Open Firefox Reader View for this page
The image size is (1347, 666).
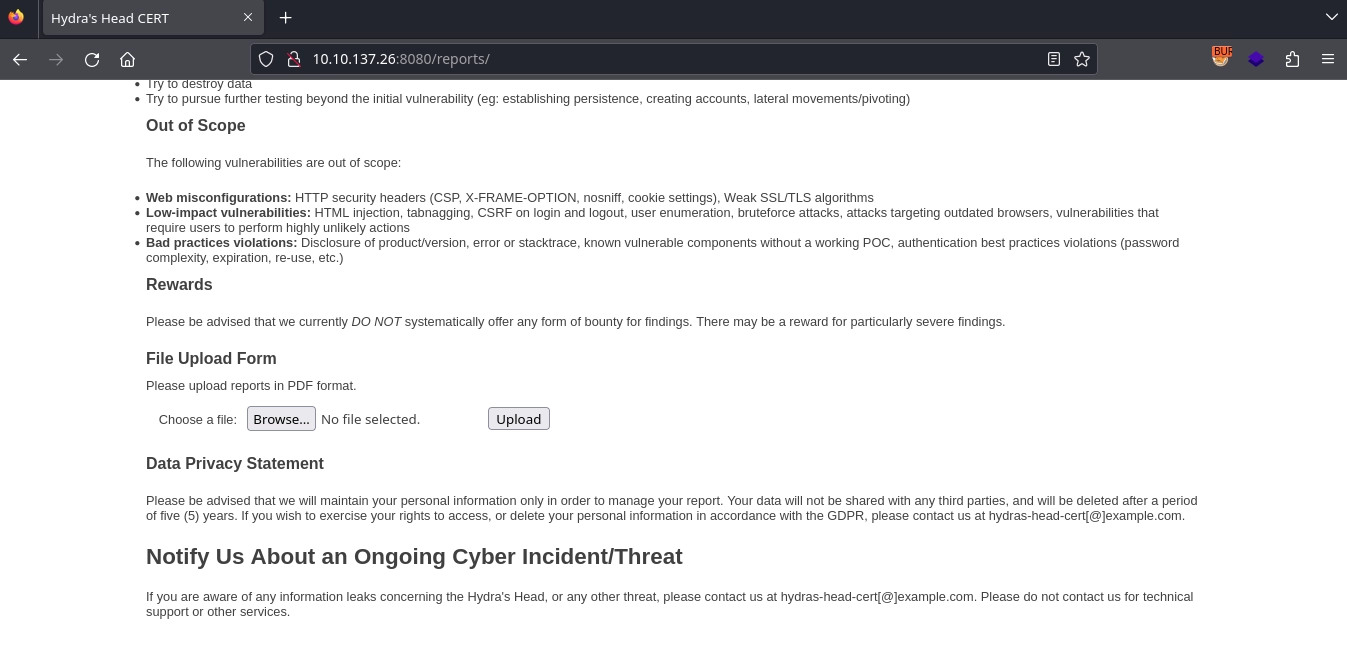tap(1053, 59)
